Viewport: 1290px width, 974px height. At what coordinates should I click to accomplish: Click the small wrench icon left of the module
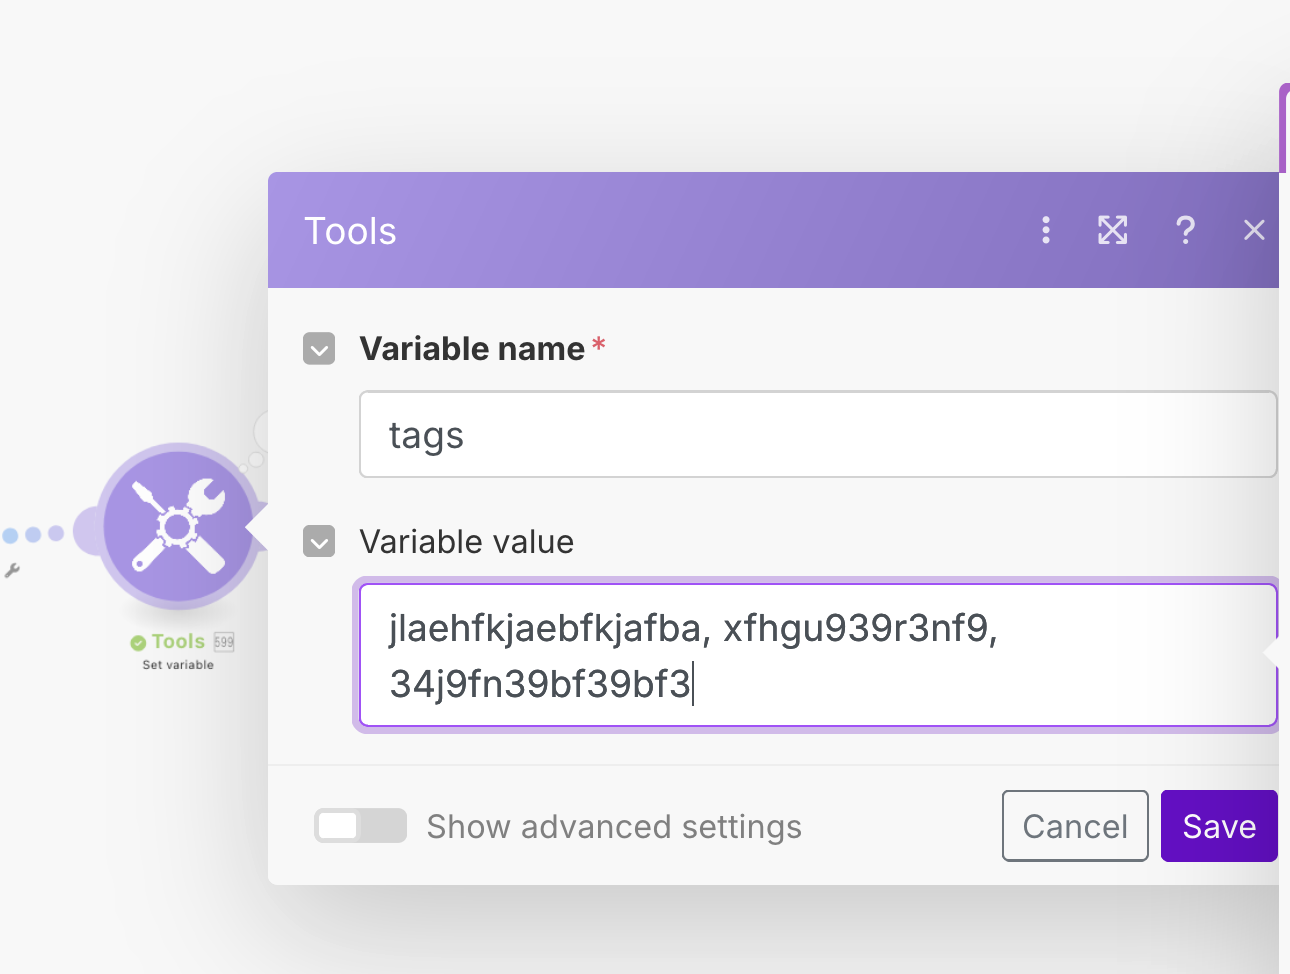coord(12,571)
